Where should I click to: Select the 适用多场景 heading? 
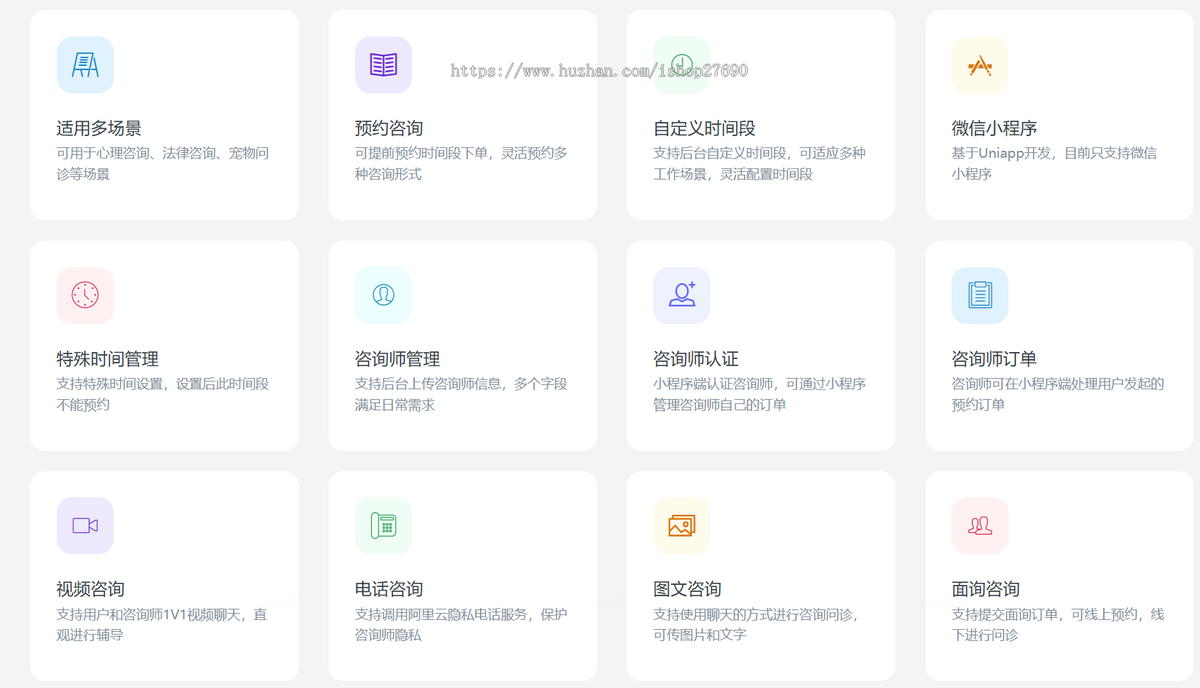[99, 128]
